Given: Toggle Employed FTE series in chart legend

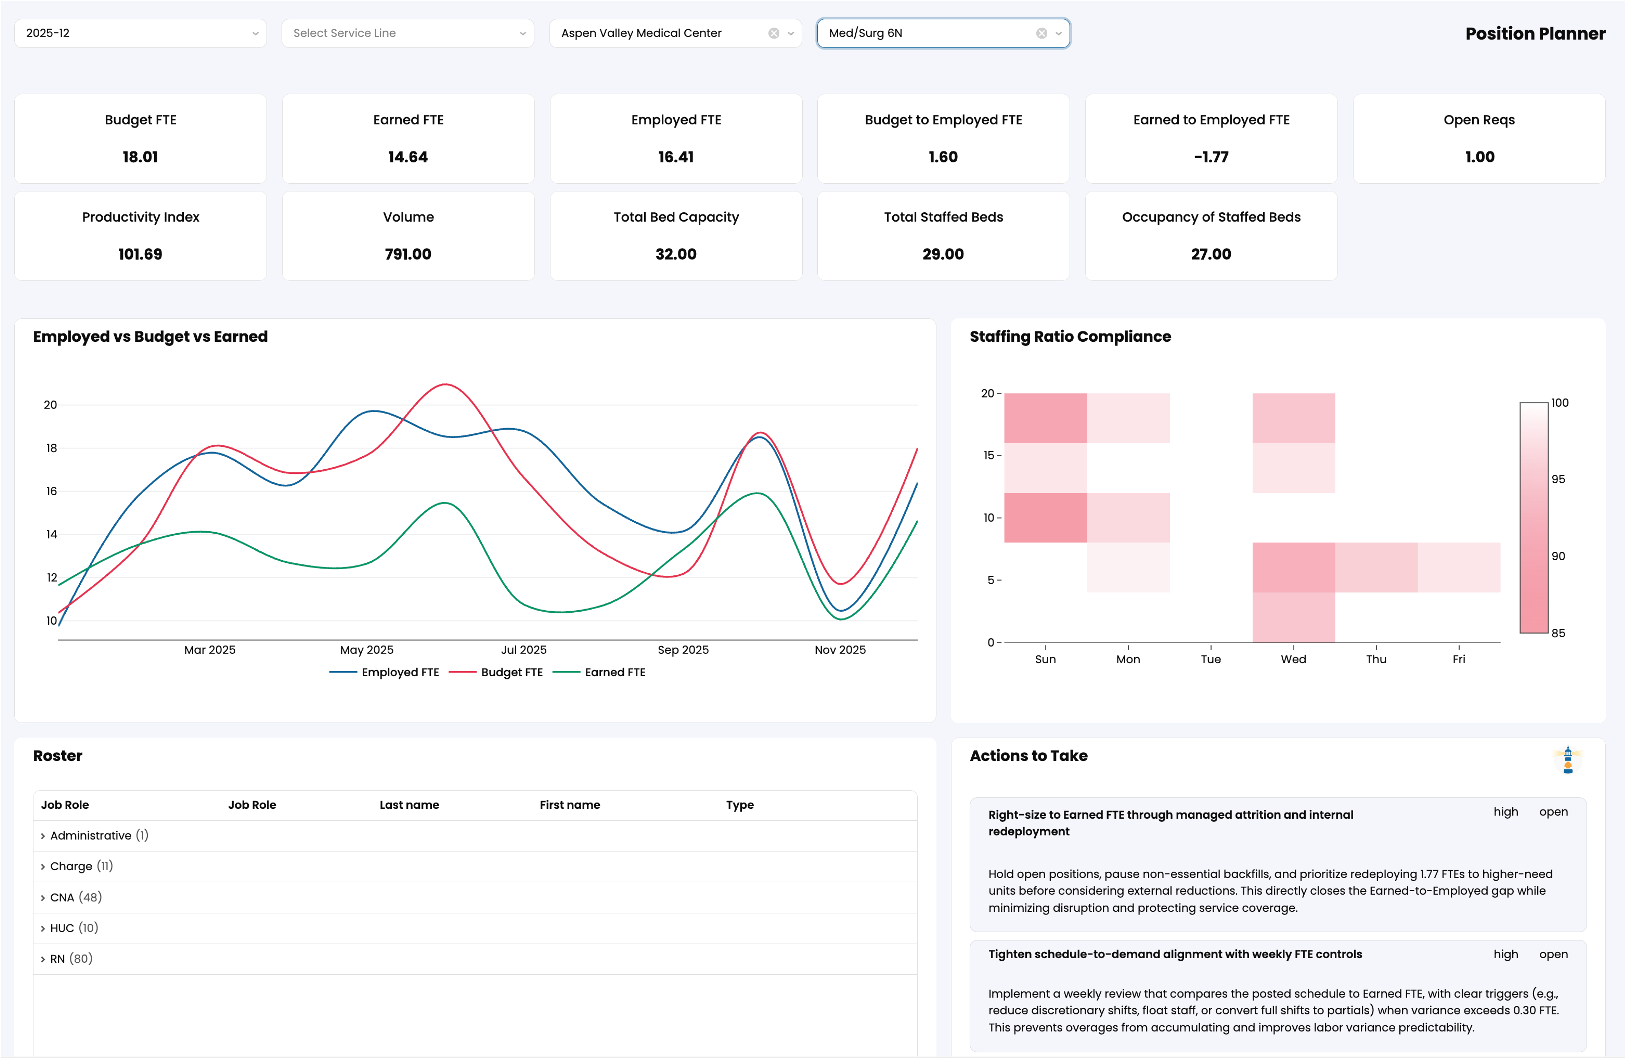Looking at the screenshot, I should pos(385,673).
